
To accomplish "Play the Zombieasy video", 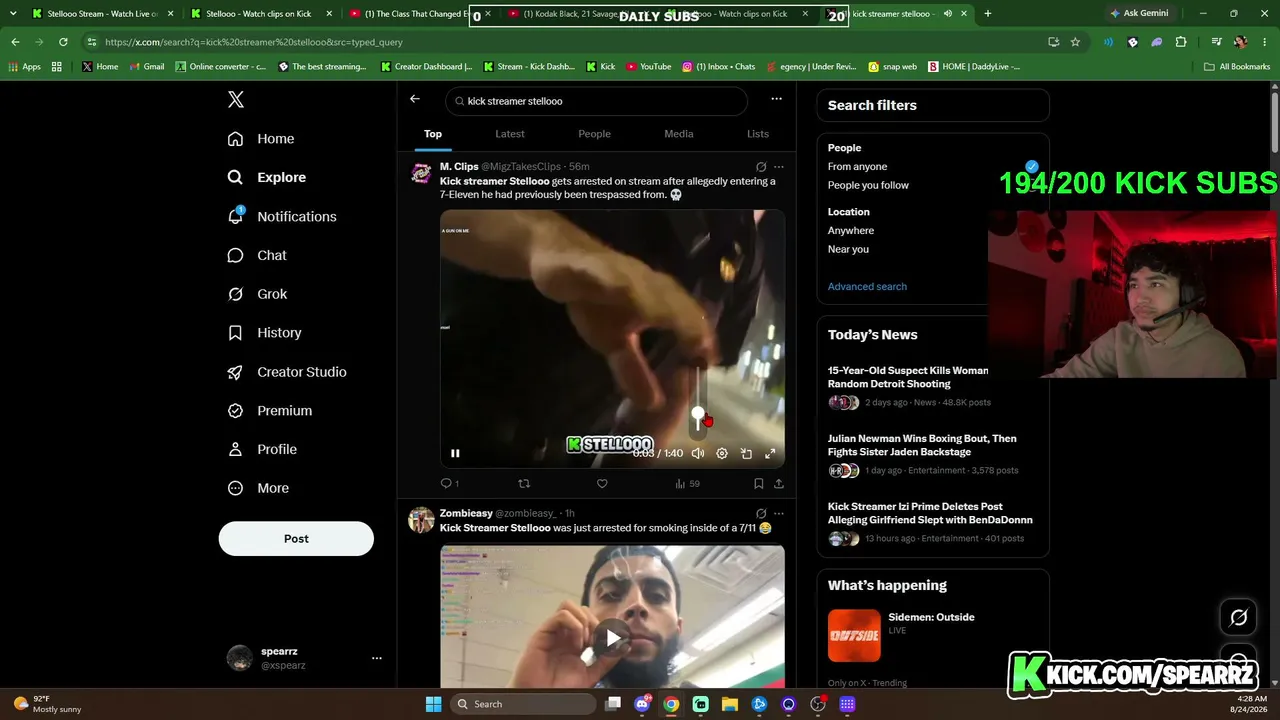I will point(613,637).
